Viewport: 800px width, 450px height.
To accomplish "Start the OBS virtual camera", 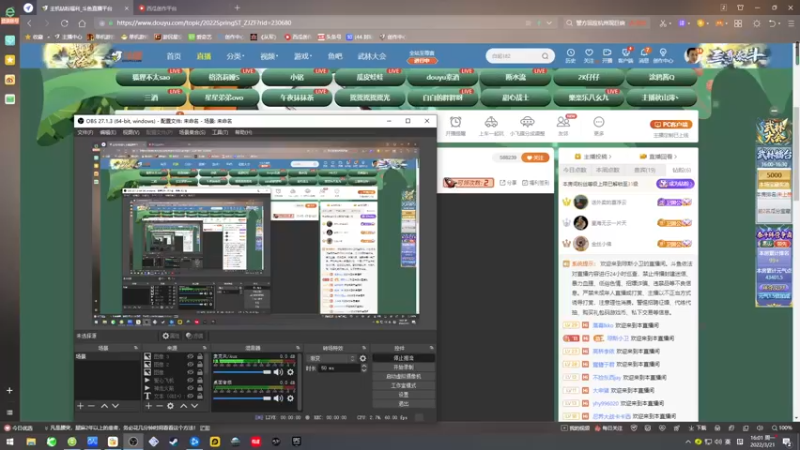I will [404, 377].
